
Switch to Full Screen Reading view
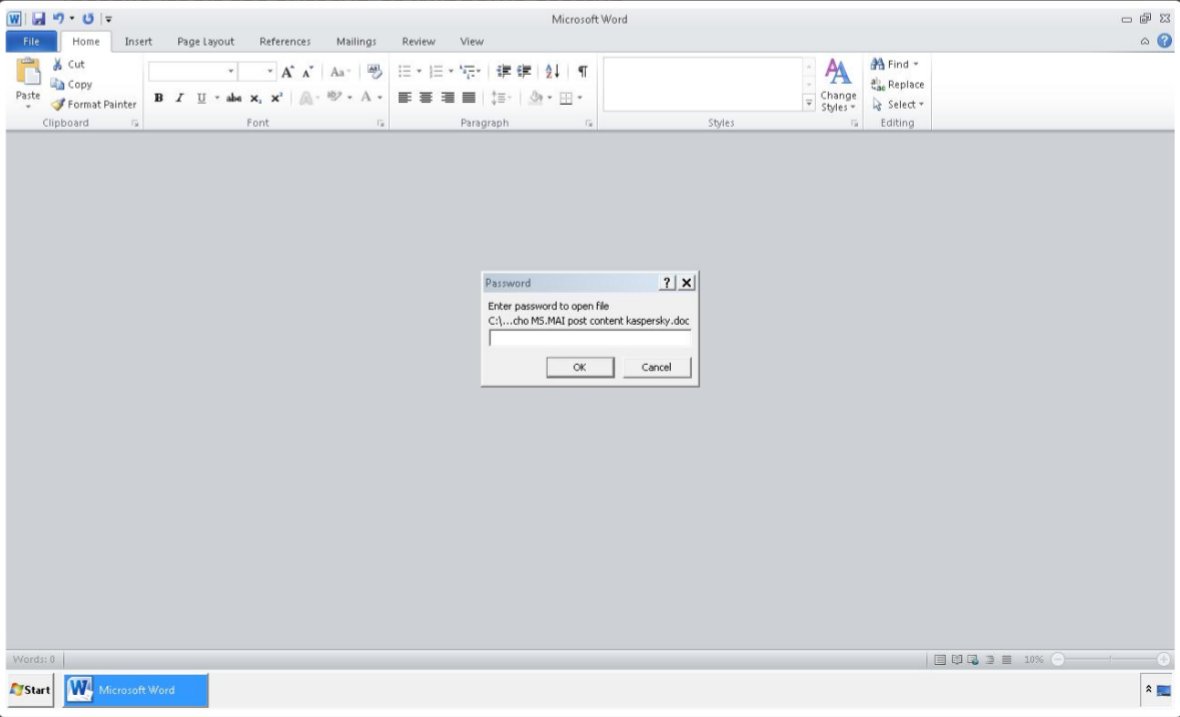[x=956, y=660]
